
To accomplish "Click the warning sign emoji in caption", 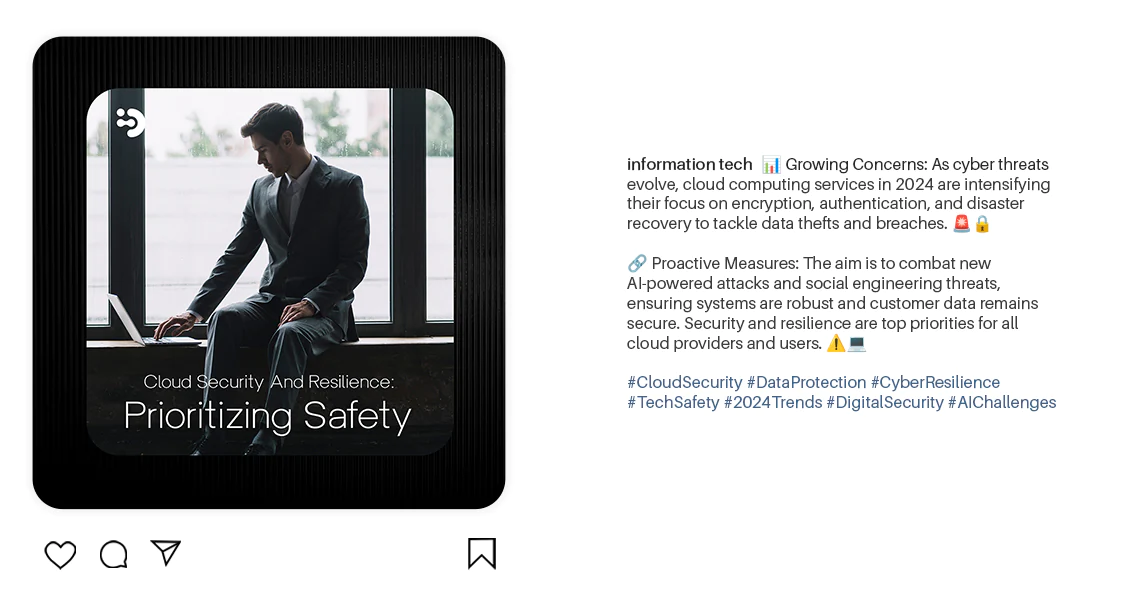I will click(836, 343).
